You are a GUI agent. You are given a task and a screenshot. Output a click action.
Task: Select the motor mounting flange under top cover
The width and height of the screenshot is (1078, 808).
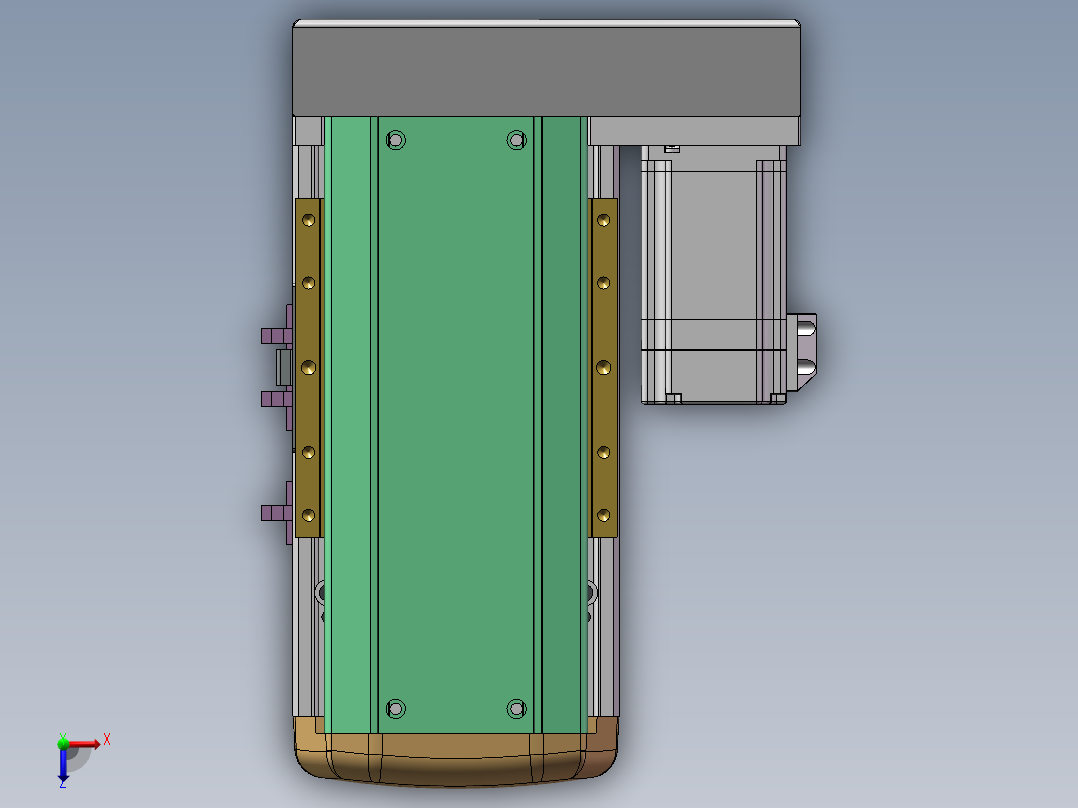click(x=694, y=131)
